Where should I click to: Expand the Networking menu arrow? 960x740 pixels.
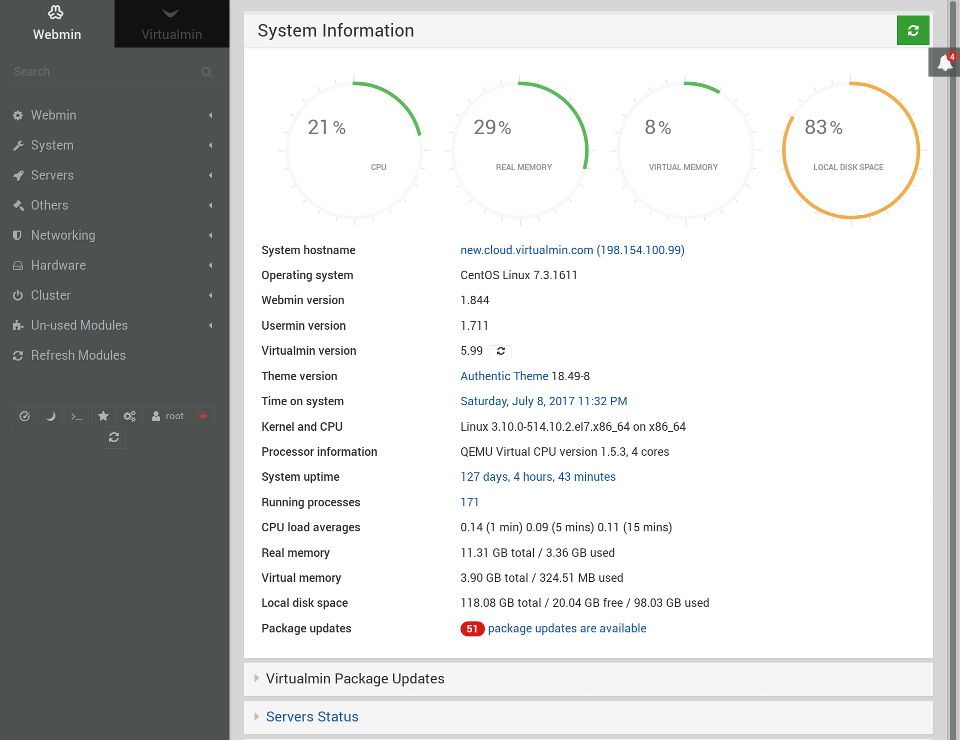(x=211, y=235)
